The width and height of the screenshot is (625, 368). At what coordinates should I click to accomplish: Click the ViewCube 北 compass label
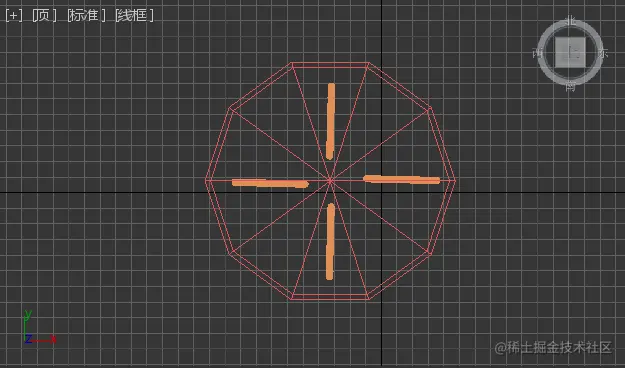571,20
